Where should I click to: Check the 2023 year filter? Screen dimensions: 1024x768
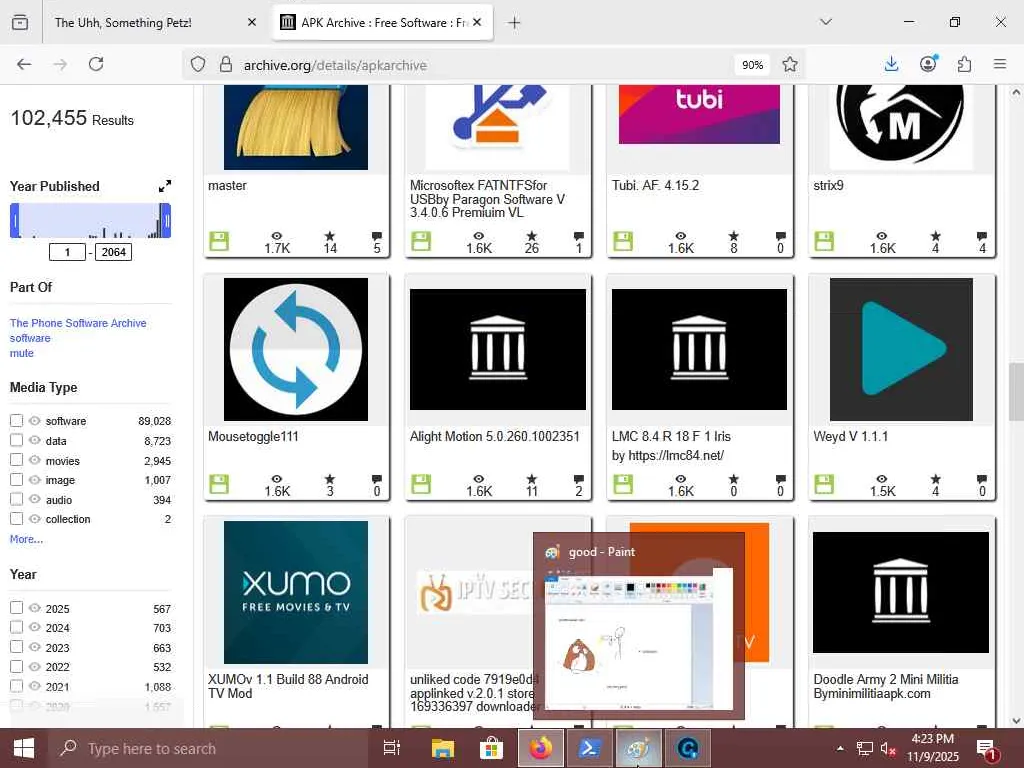(x=16, y=647)
